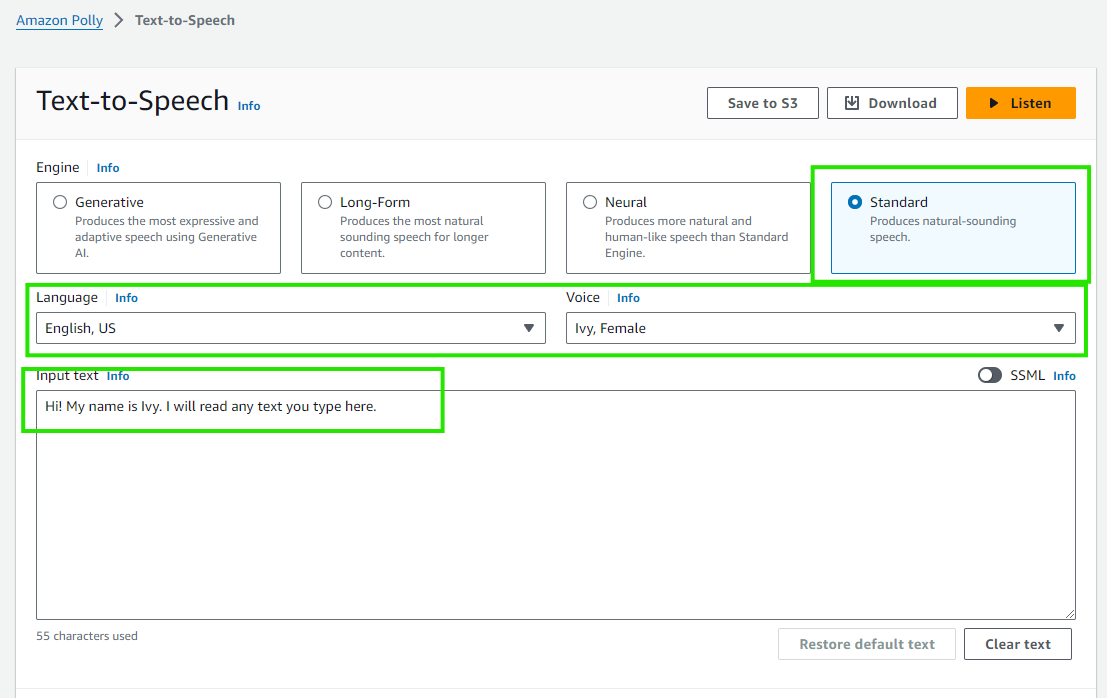Choose the Neural engine radio button
The width and height of the screenshot is (1107, 698).
click(590, 202)
